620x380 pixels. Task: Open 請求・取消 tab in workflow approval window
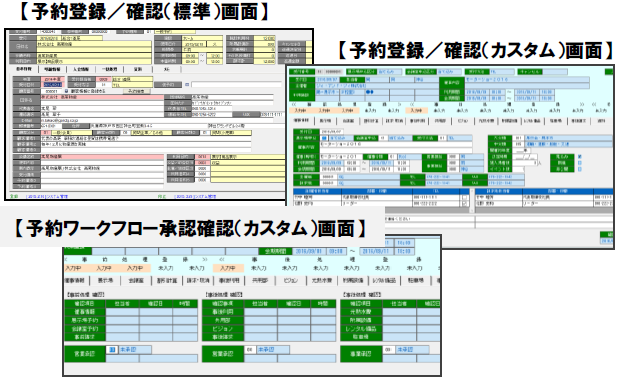click(x=198, y=280)
